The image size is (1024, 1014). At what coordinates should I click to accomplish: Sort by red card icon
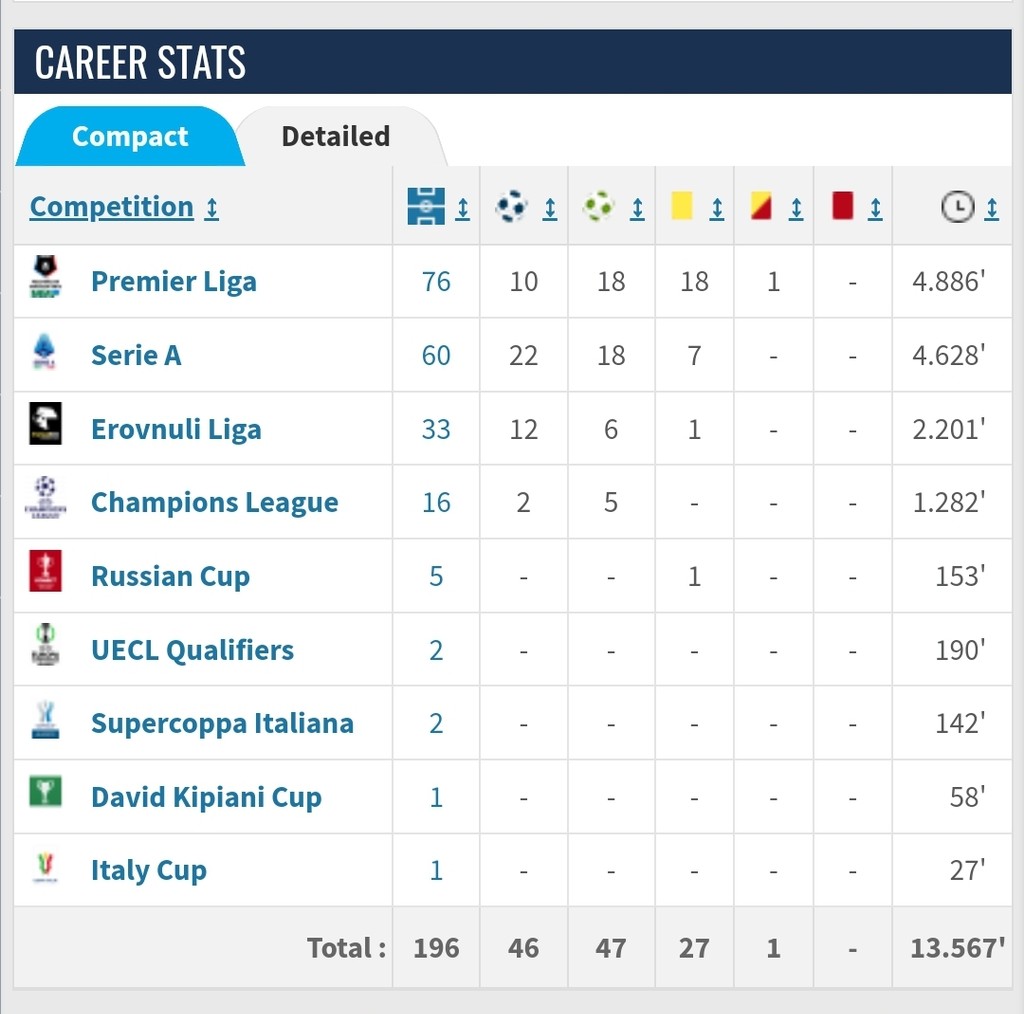(842, 206)
